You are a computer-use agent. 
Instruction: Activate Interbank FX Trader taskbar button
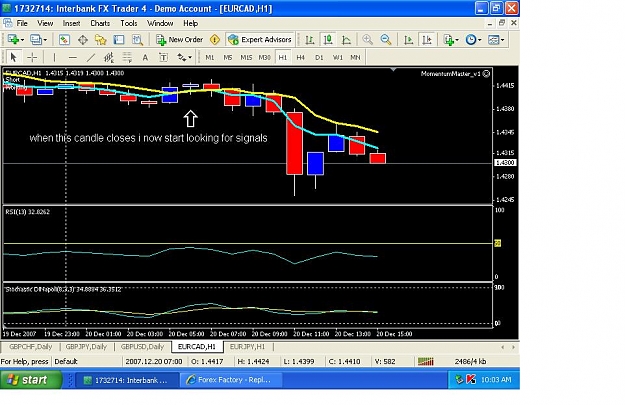[127, 380]
